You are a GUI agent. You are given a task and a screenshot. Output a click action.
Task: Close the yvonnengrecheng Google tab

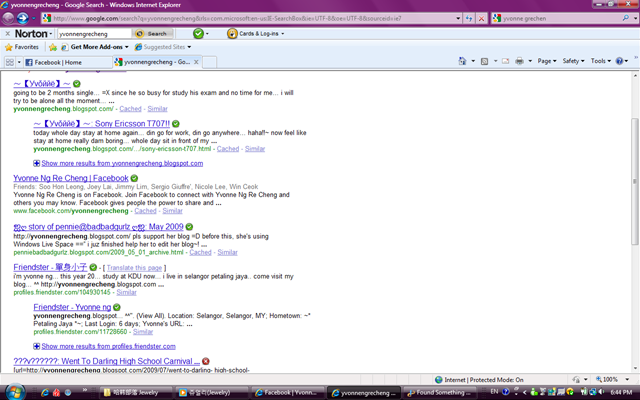196,62
